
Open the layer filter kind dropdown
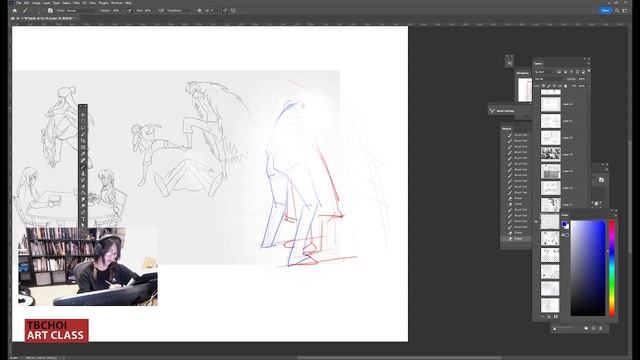[x=545, y=72]
